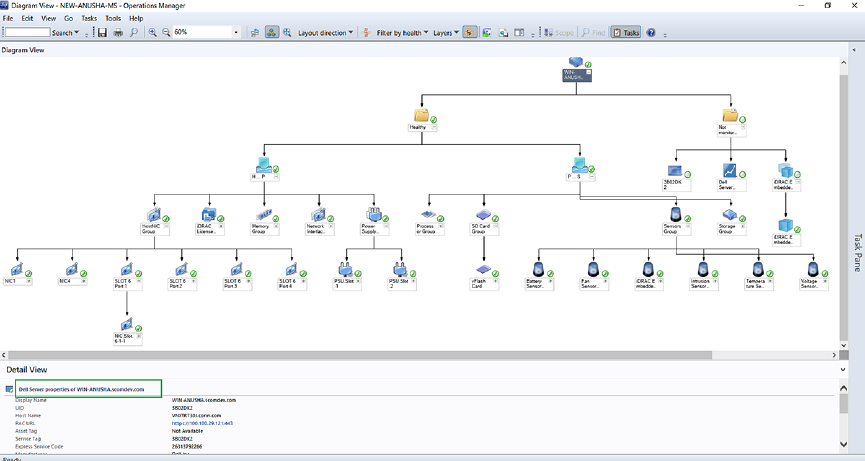865x461 pixels.
Task: Open the Tools menu
Action: (x=113, y=18)
